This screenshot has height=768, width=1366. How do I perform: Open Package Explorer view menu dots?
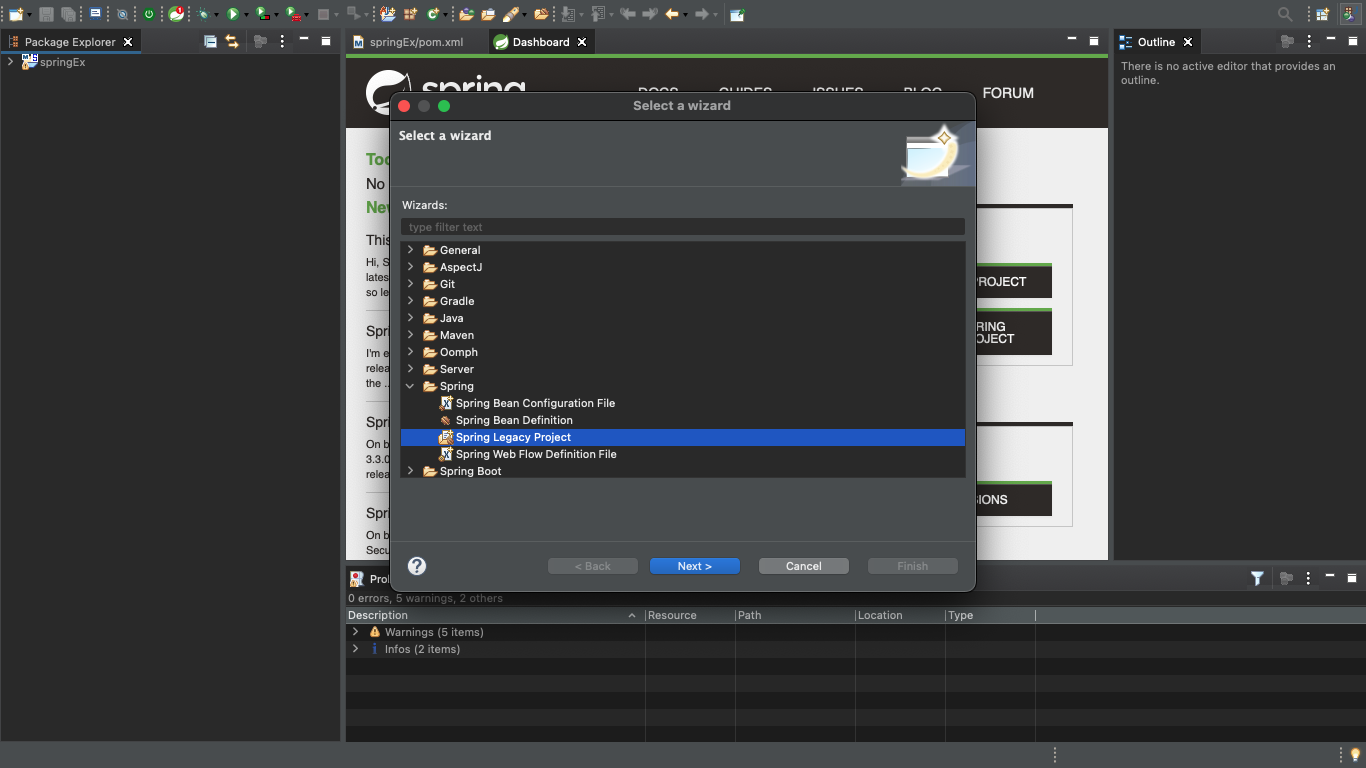click(x=282, y=42)
